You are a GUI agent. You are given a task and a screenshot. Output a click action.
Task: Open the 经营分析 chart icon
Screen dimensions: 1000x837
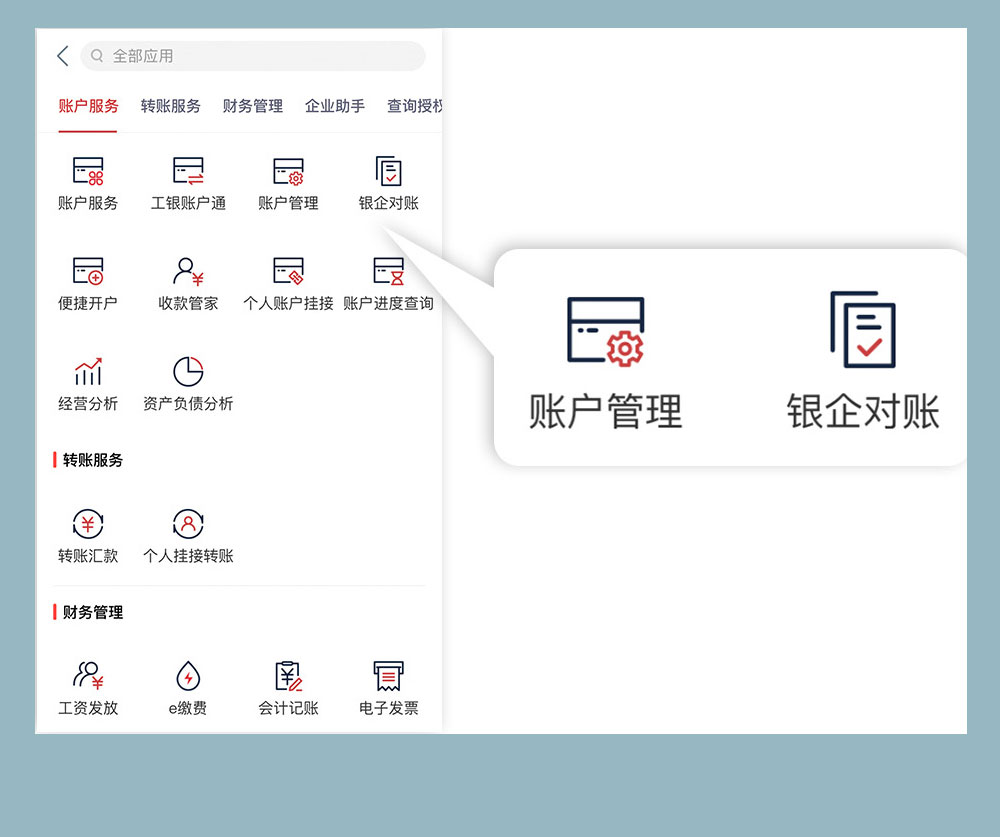pos(88,372)
